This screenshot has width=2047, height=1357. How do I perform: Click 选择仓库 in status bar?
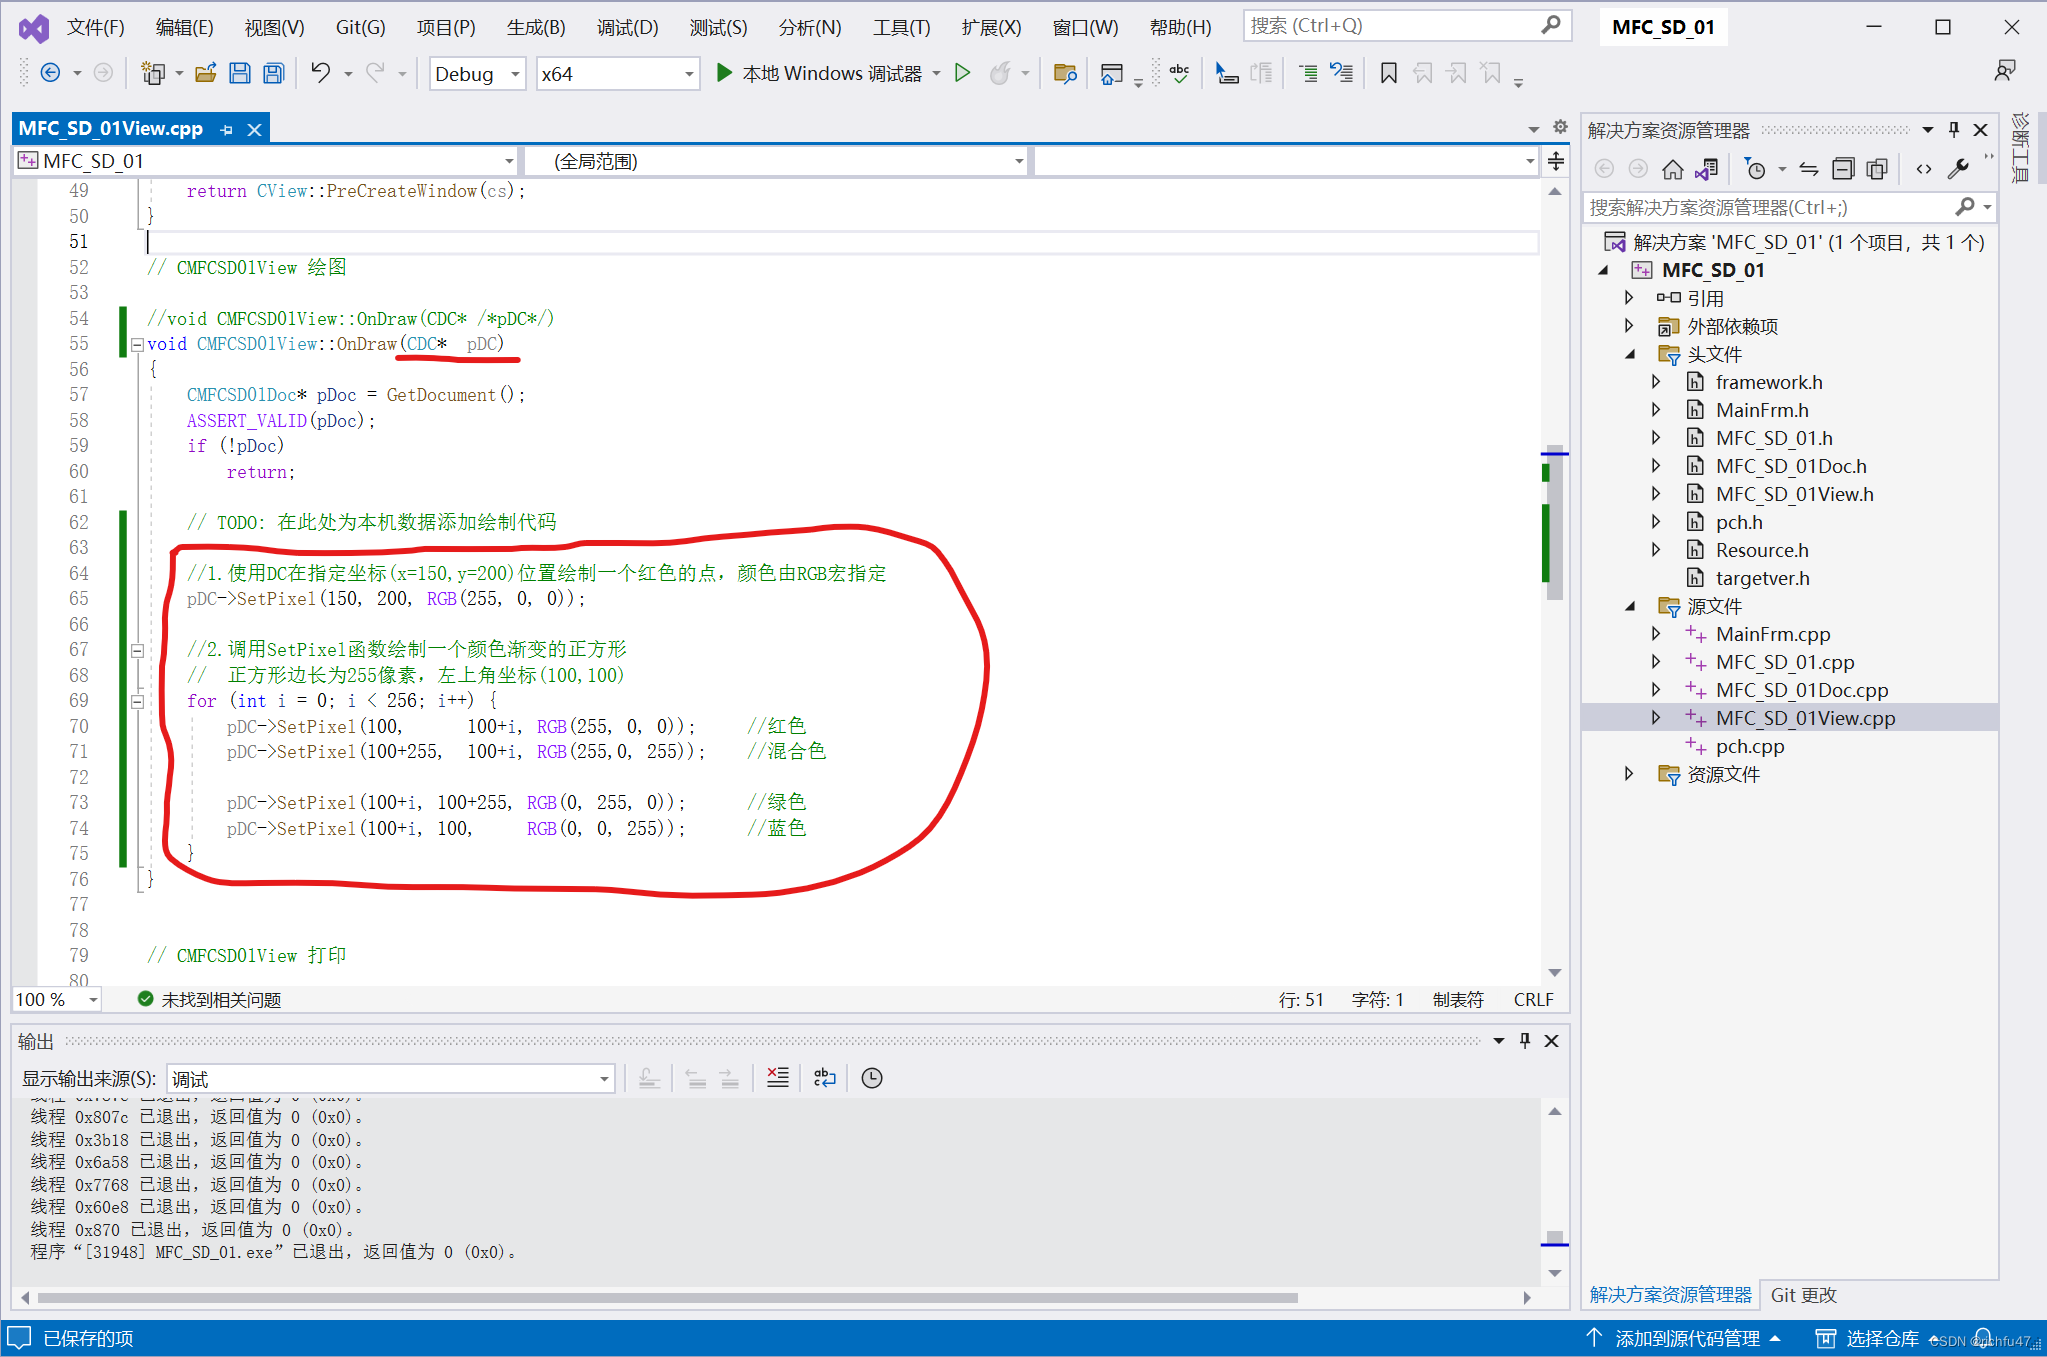click(x=1880, y=1338)
